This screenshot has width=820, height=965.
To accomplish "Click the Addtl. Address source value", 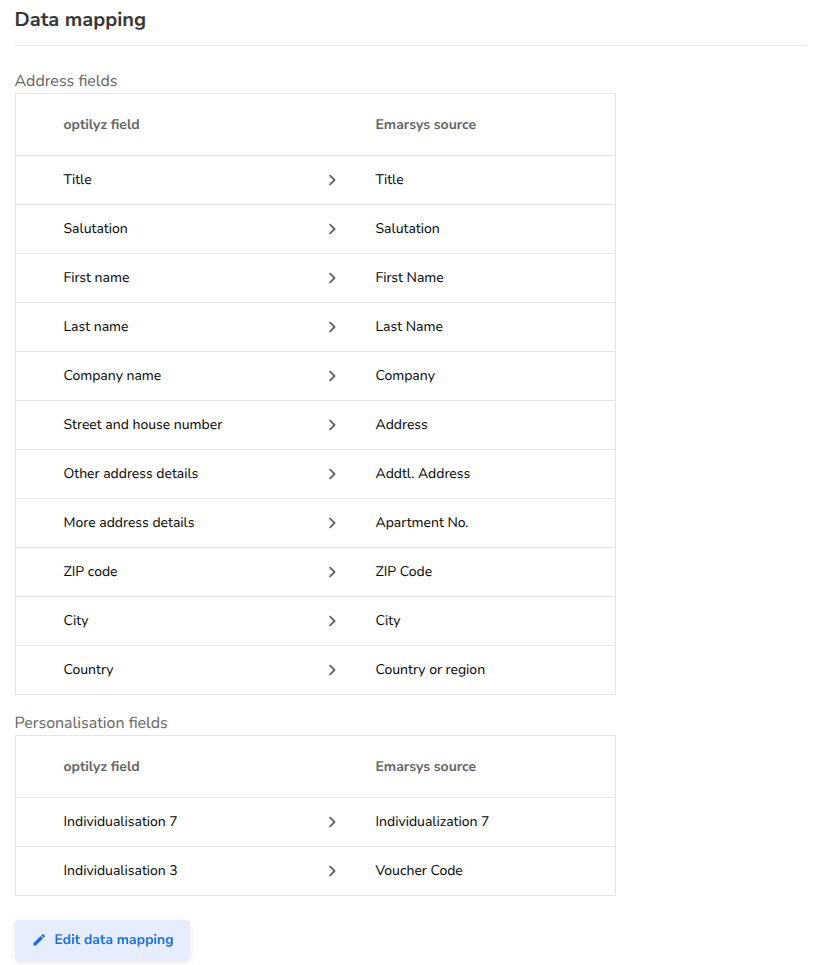I will (x=422, y=473).
